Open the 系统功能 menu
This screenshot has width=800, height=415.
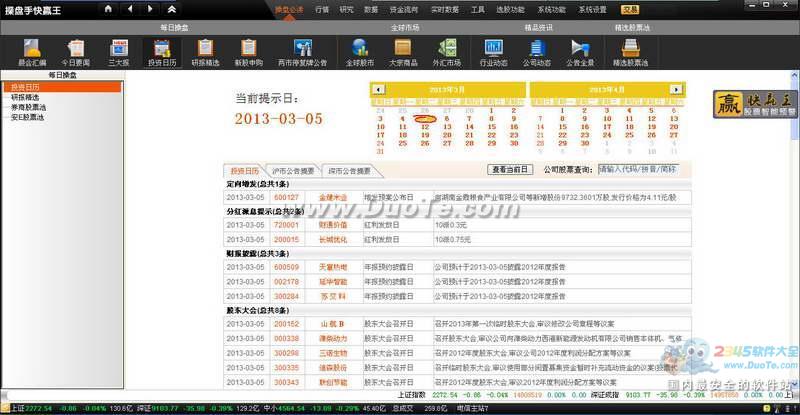[551, 10]
